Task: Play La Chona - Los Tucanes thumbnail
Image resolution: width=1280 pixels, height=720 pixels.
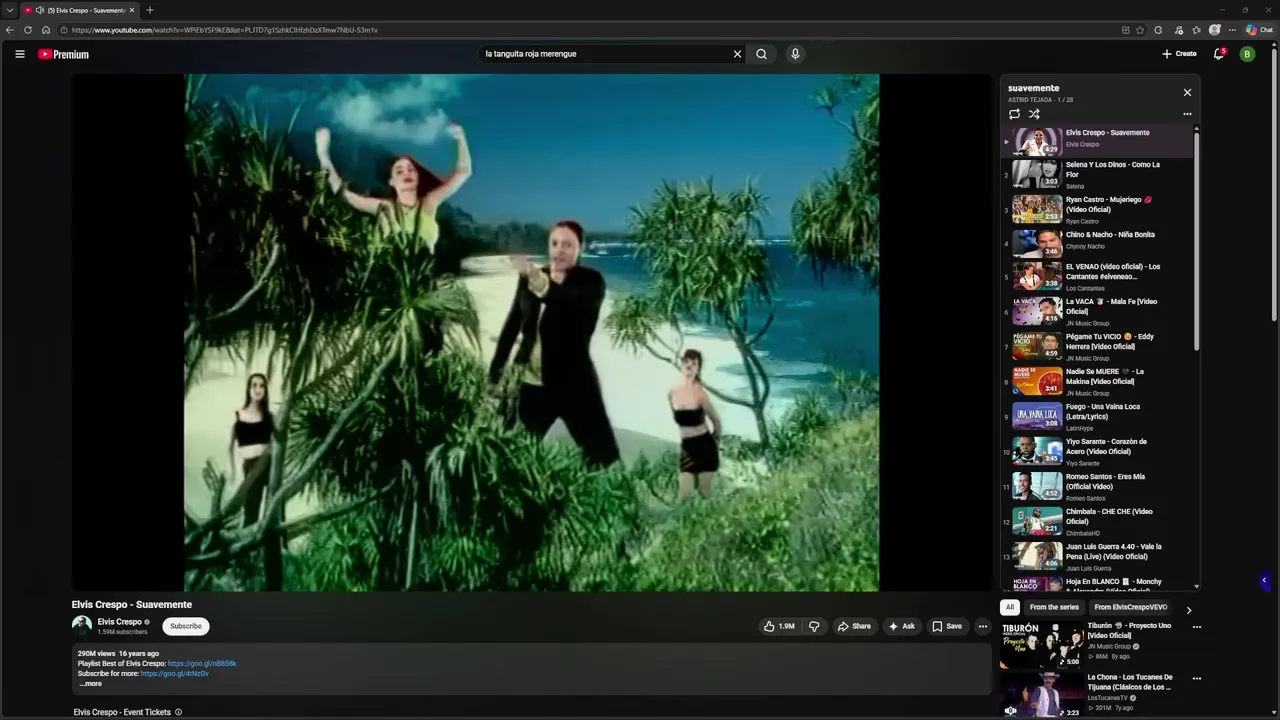Action: point(1042,696)
